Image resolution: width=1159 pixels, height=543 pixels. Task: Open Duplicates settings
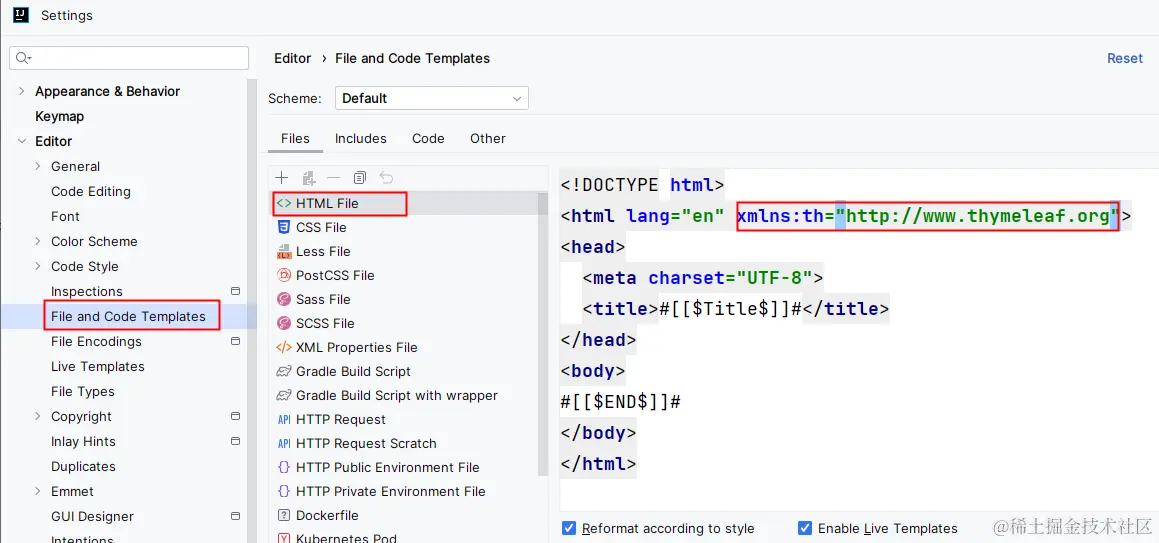[x=84, y=466]
